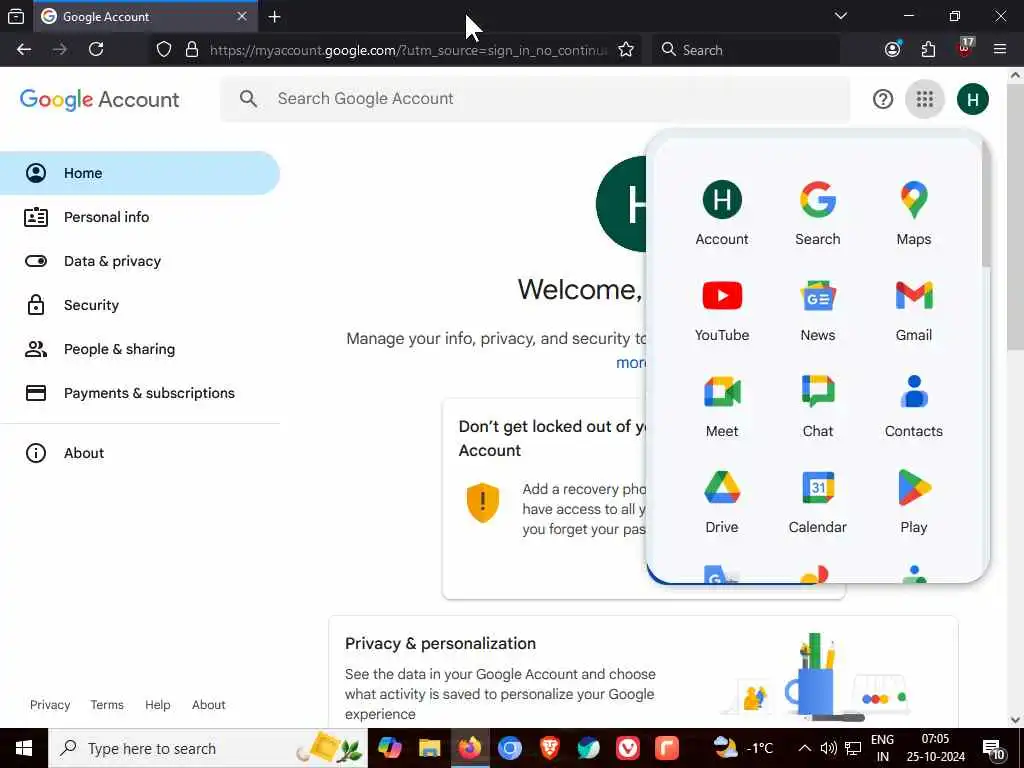Viewport: 1024px width, 768px height.
Task: Open a new browser tab
Action: pyautogui.click(x=274, y=17)
